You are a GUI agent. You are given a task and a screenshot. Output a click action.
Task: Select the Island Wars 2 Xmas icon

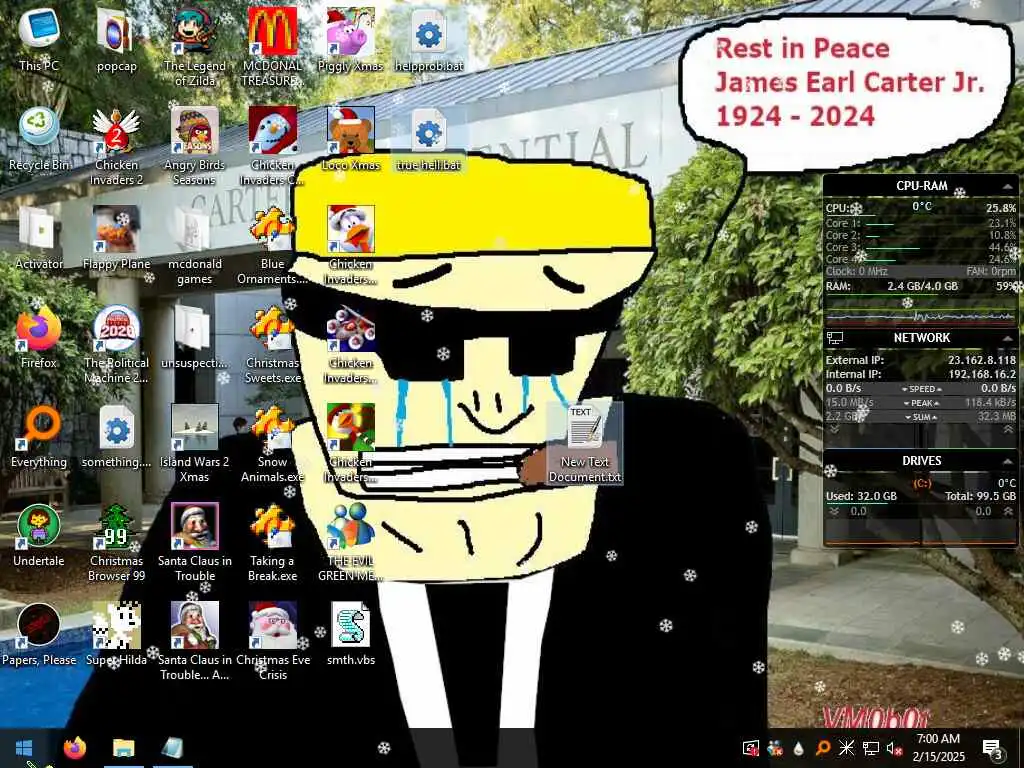pos(195,444)
